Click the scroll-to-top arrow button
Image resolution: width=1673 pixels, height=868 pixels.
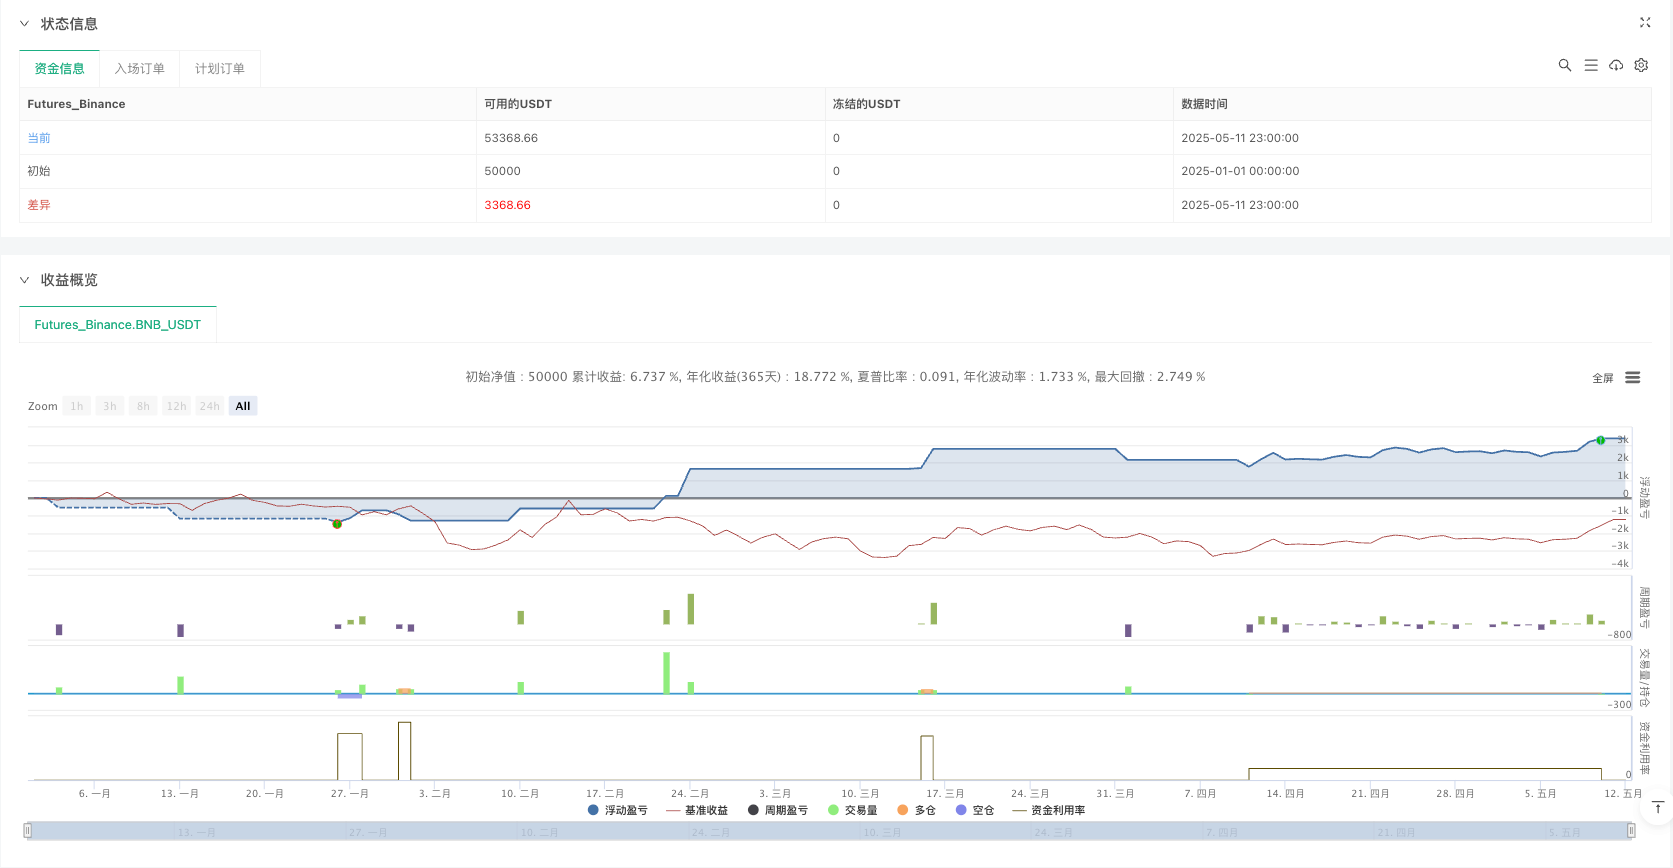click(1657, 808)
